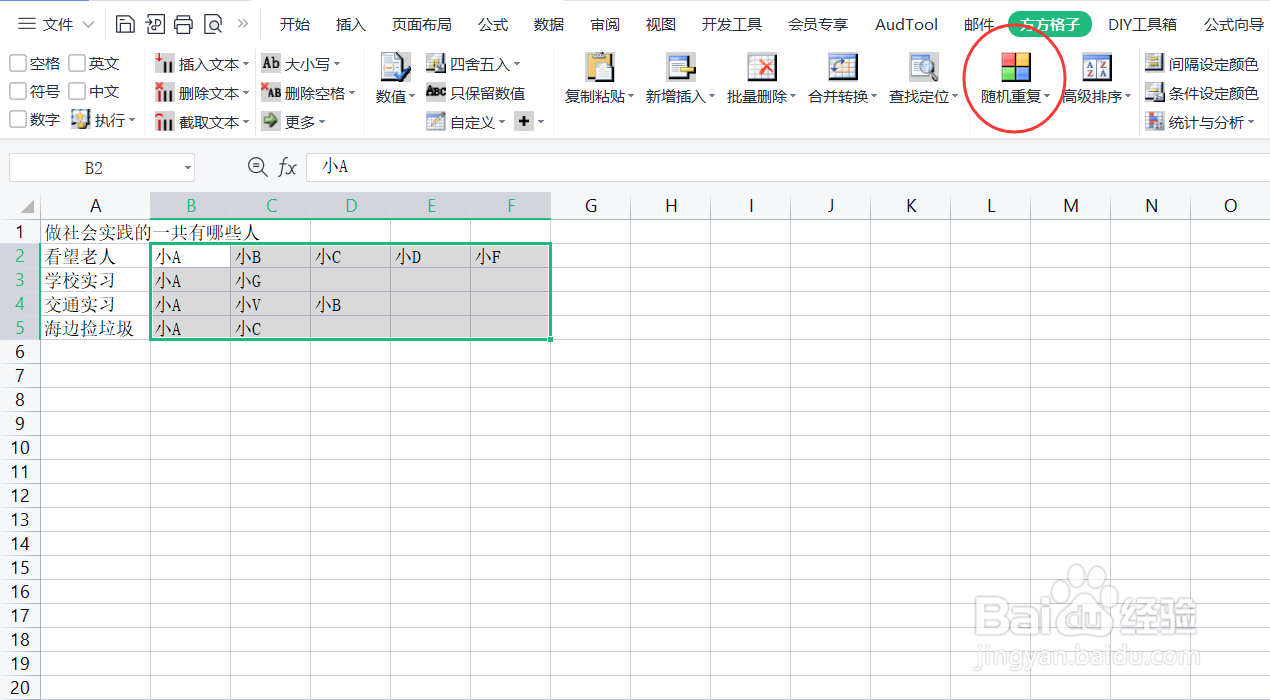
Task: Open the 开发工具 tab
Action: pyautogui.click(x=732, y=24)
